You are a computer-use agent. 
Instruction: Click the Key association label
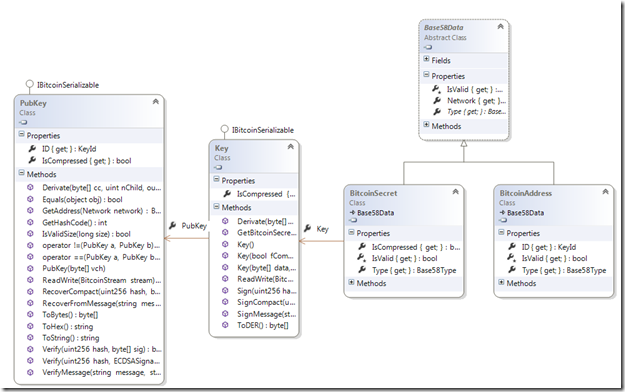322,229
